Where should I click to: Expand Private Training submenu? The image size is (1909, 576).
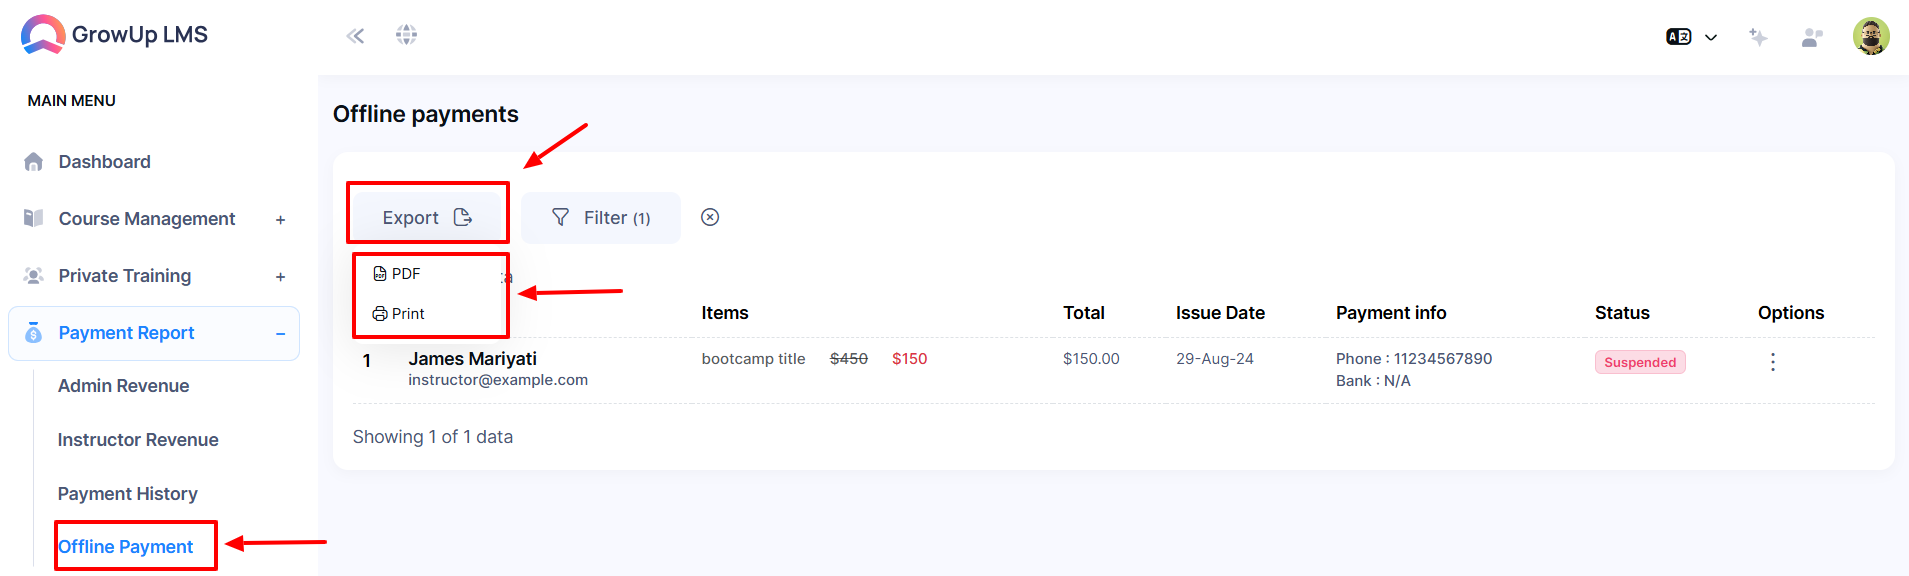coord(281,277)
